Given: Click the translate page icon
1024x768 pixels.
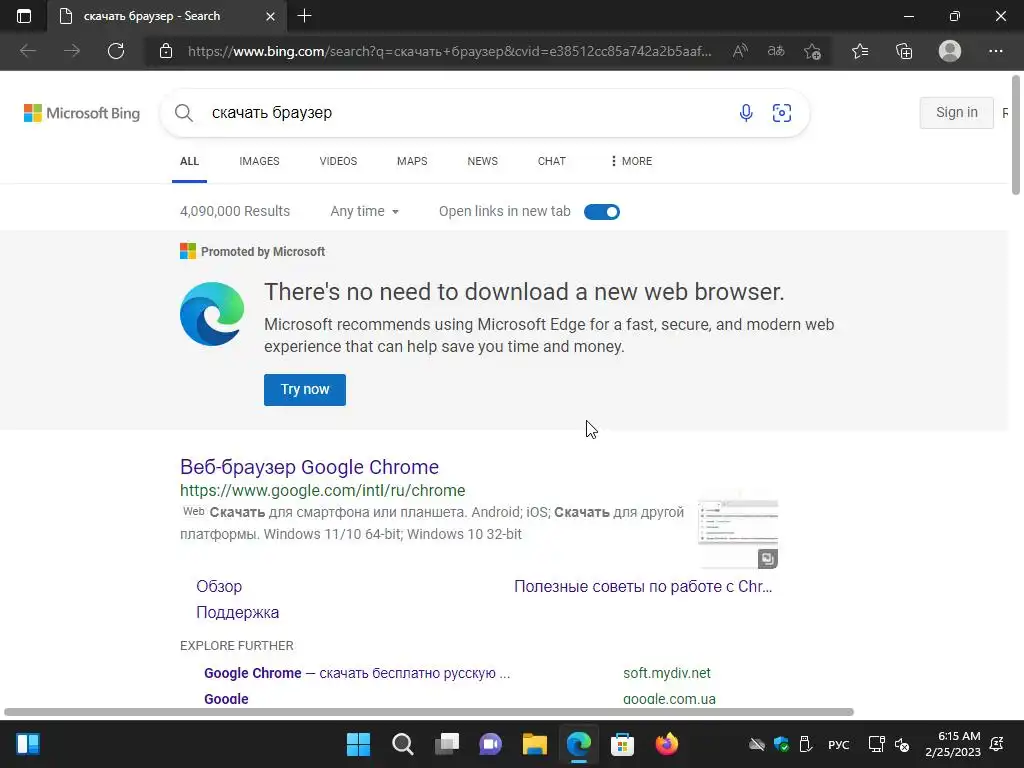Looking at the screenshot, I should [776, 51].
